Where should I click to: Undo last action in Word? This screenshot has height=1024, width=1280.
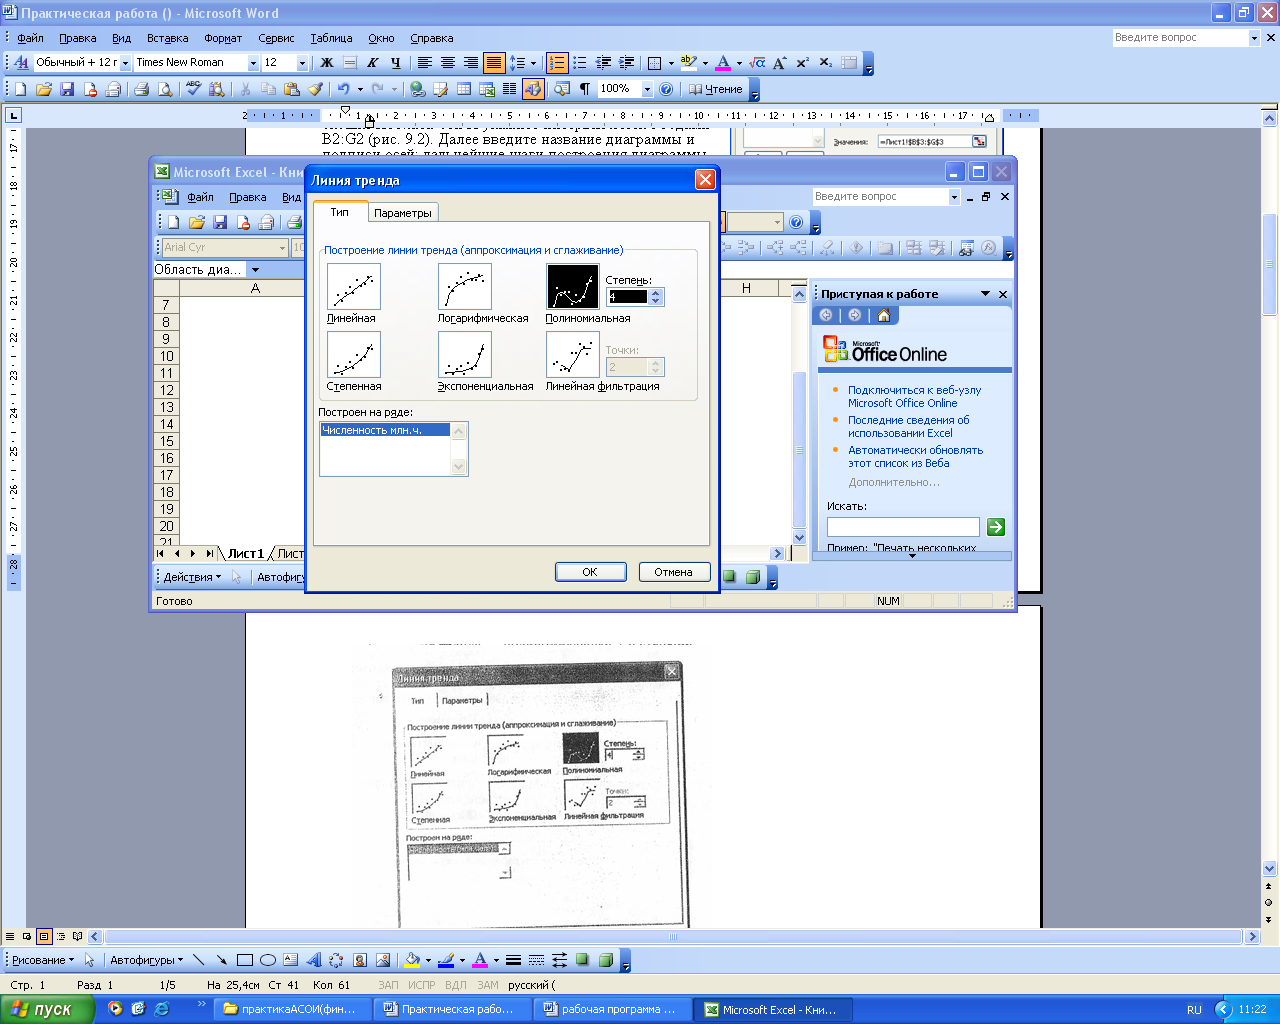point(343,89)
